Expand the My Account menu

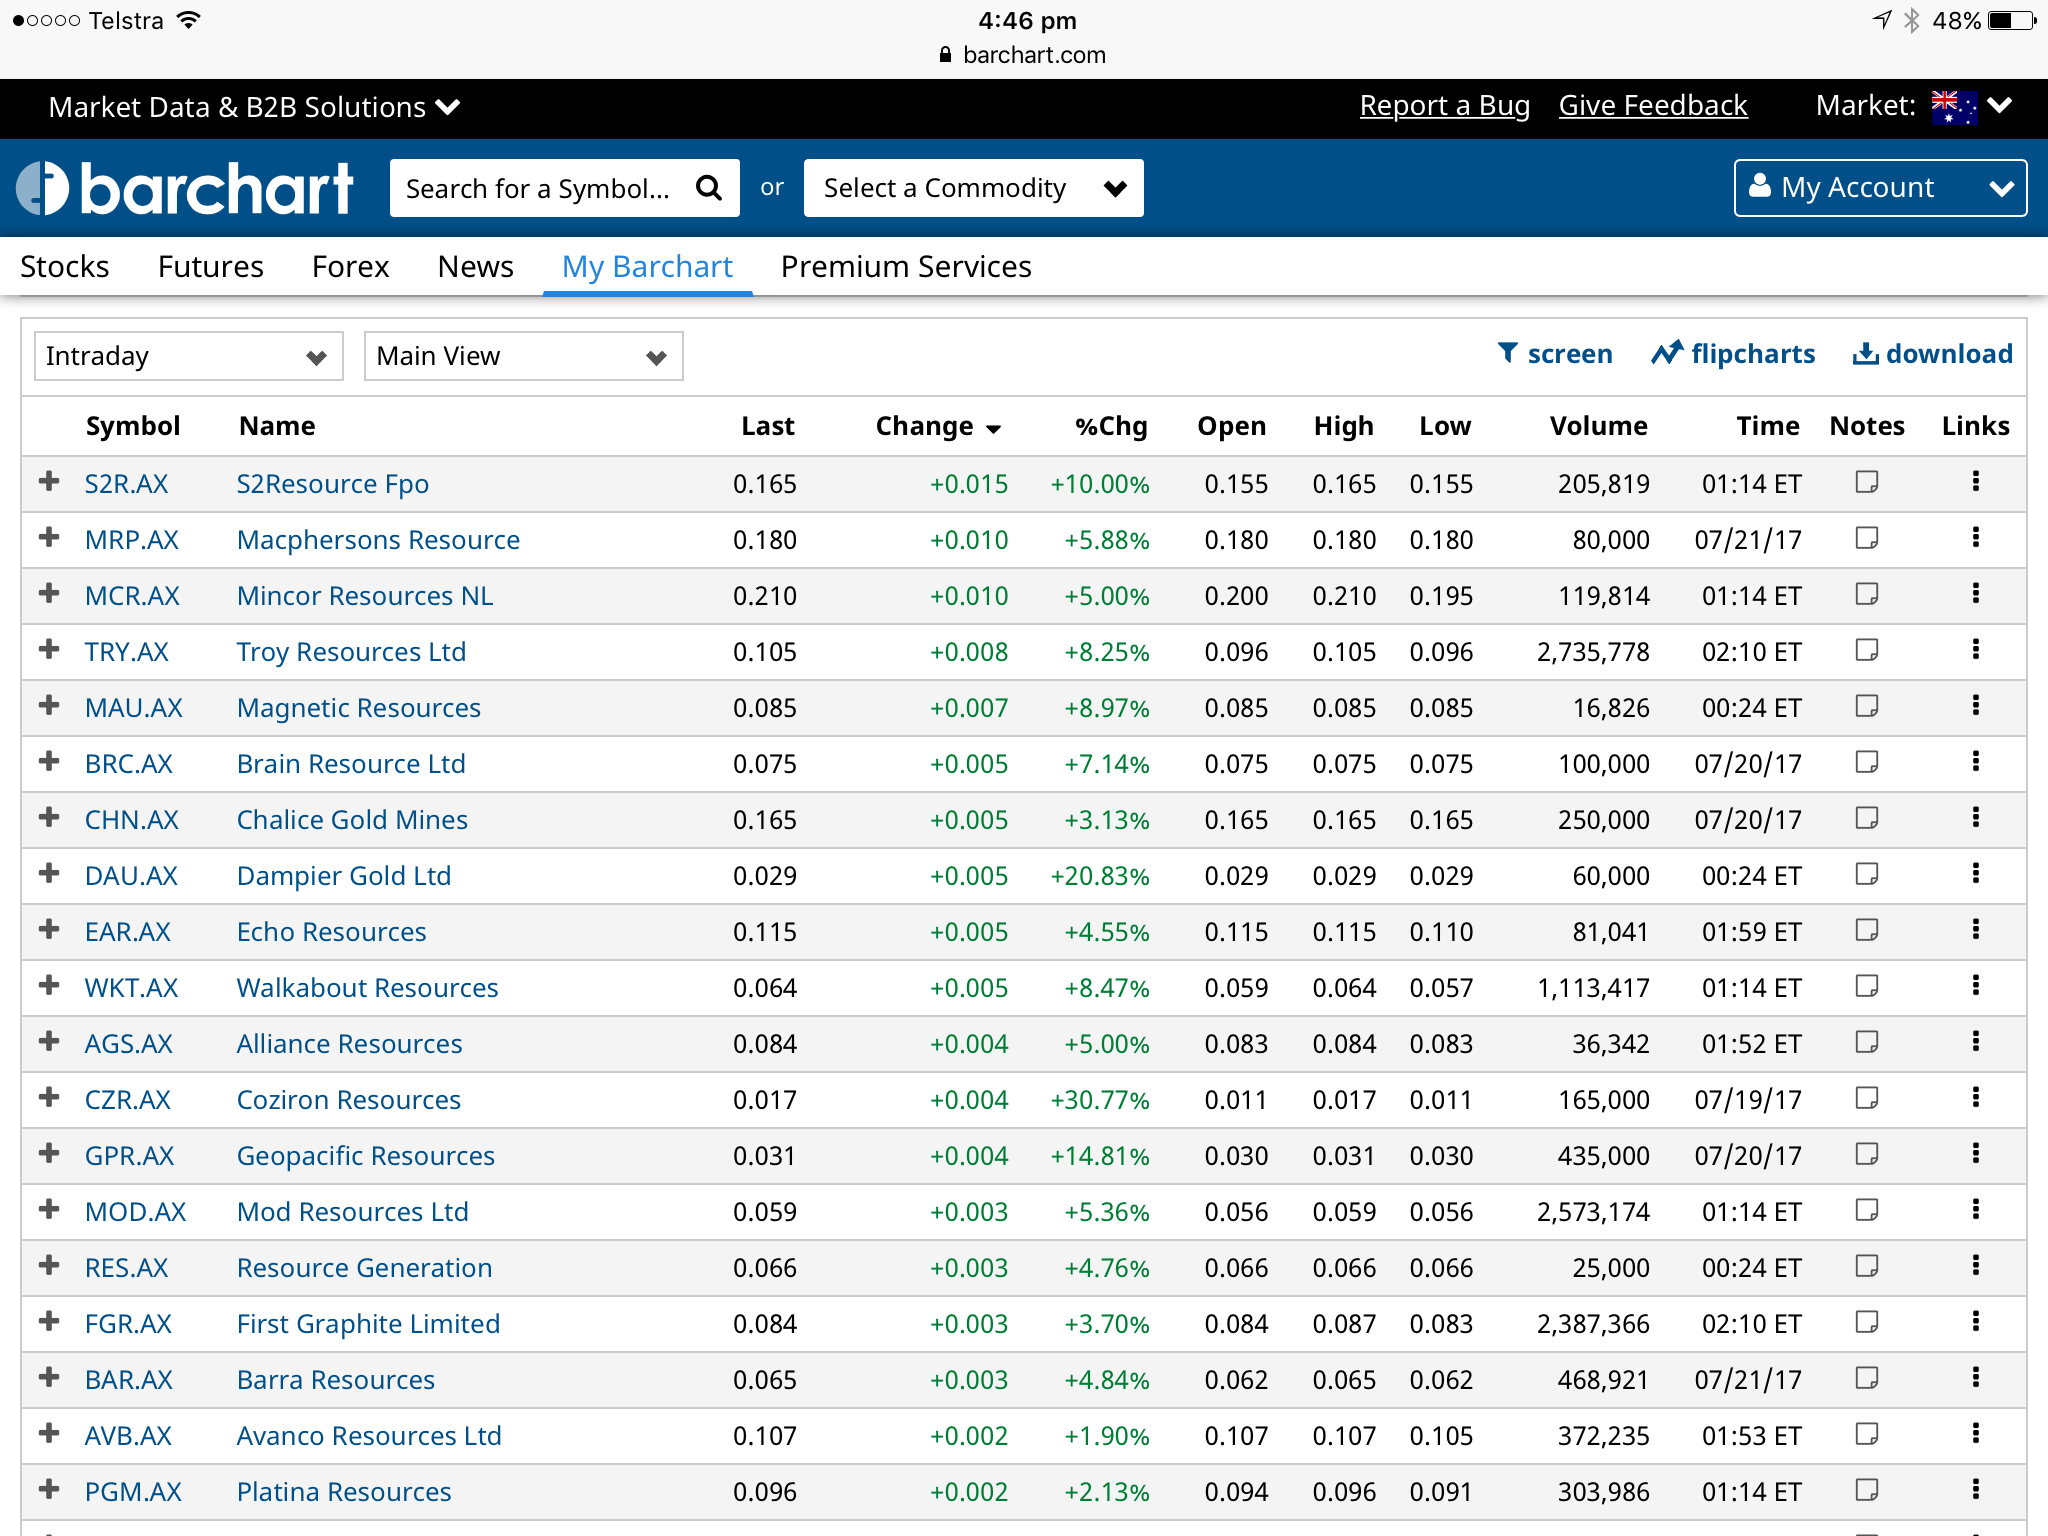tap(1880, 188)
